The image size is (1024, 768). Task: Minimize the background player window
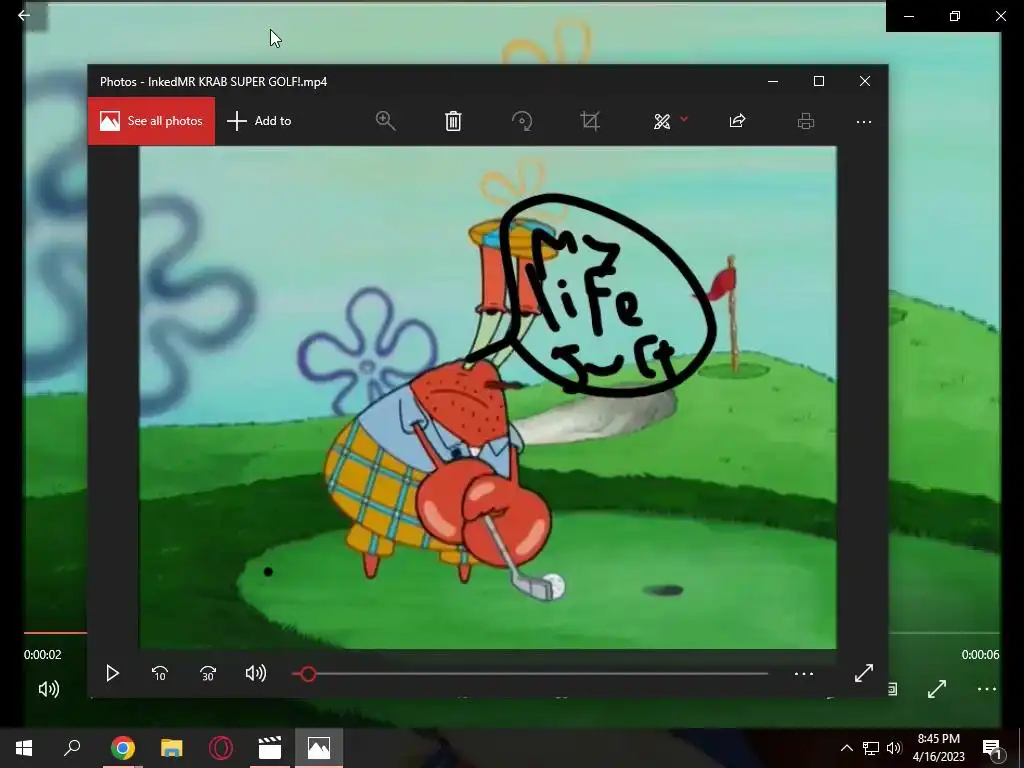click(x=909, y=16)
